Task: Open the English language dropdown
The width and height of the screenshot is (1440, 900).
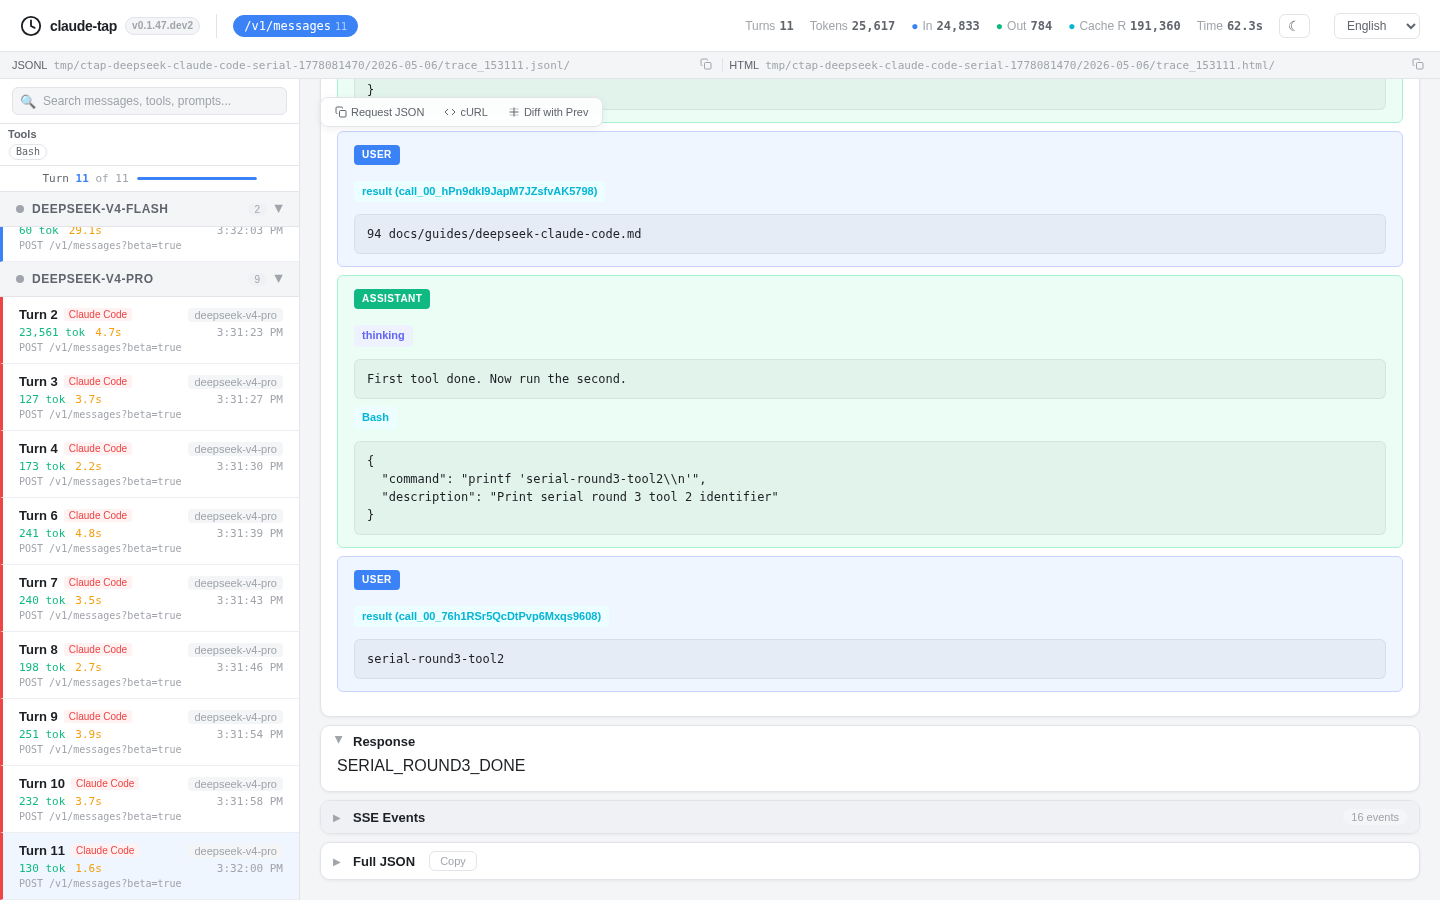Action: pos(1377,26)
